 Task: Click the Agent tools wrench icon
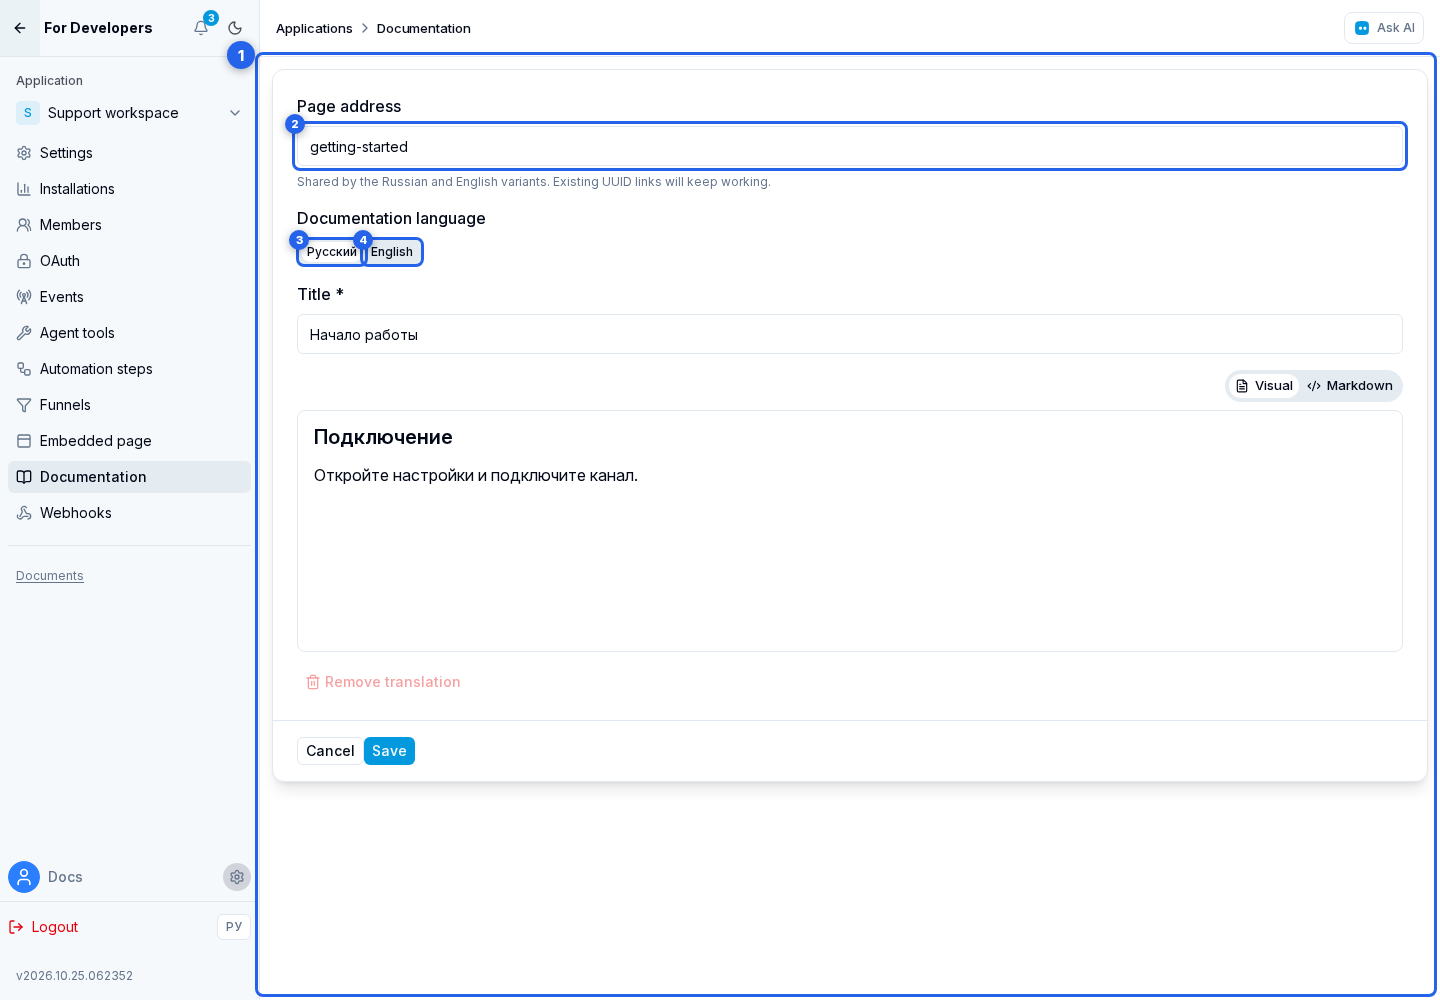pyautogui.click(x=24, y=333)
